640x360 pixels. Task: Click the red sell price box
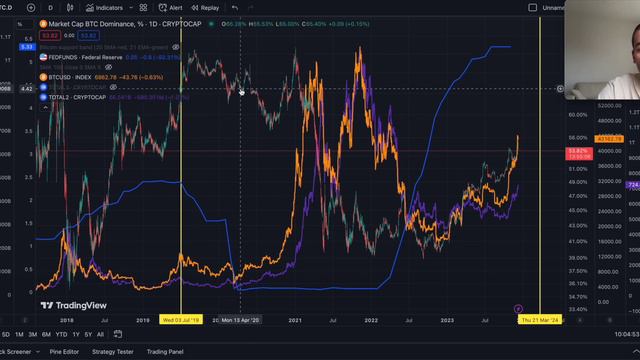(50, 36)
